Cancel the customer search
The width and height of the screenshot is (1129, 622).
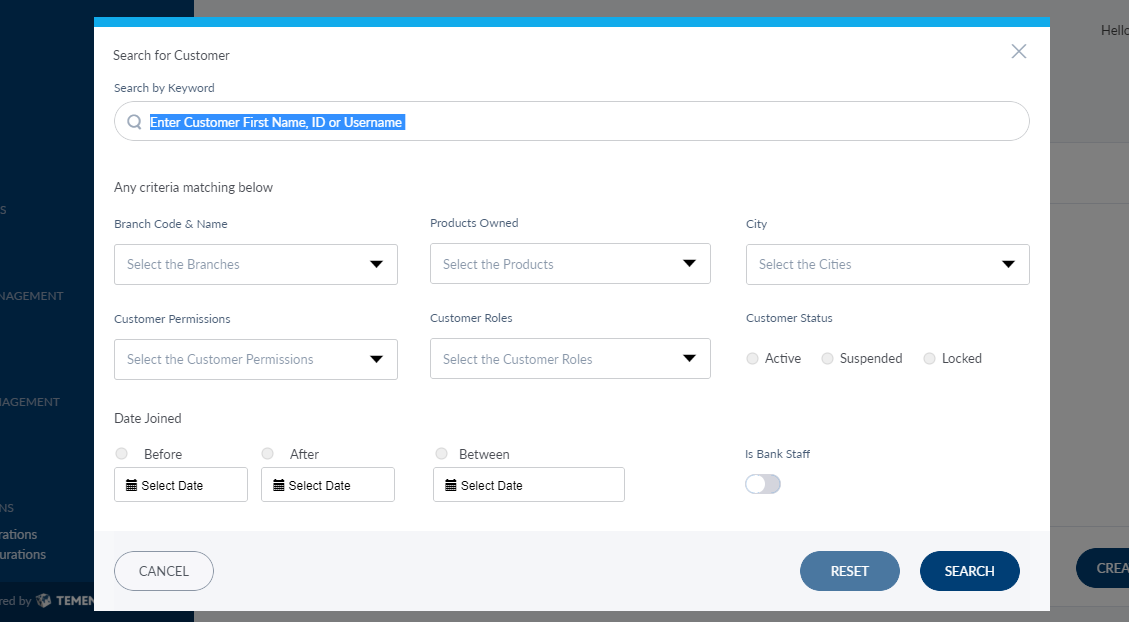click(x=164, y=571)
